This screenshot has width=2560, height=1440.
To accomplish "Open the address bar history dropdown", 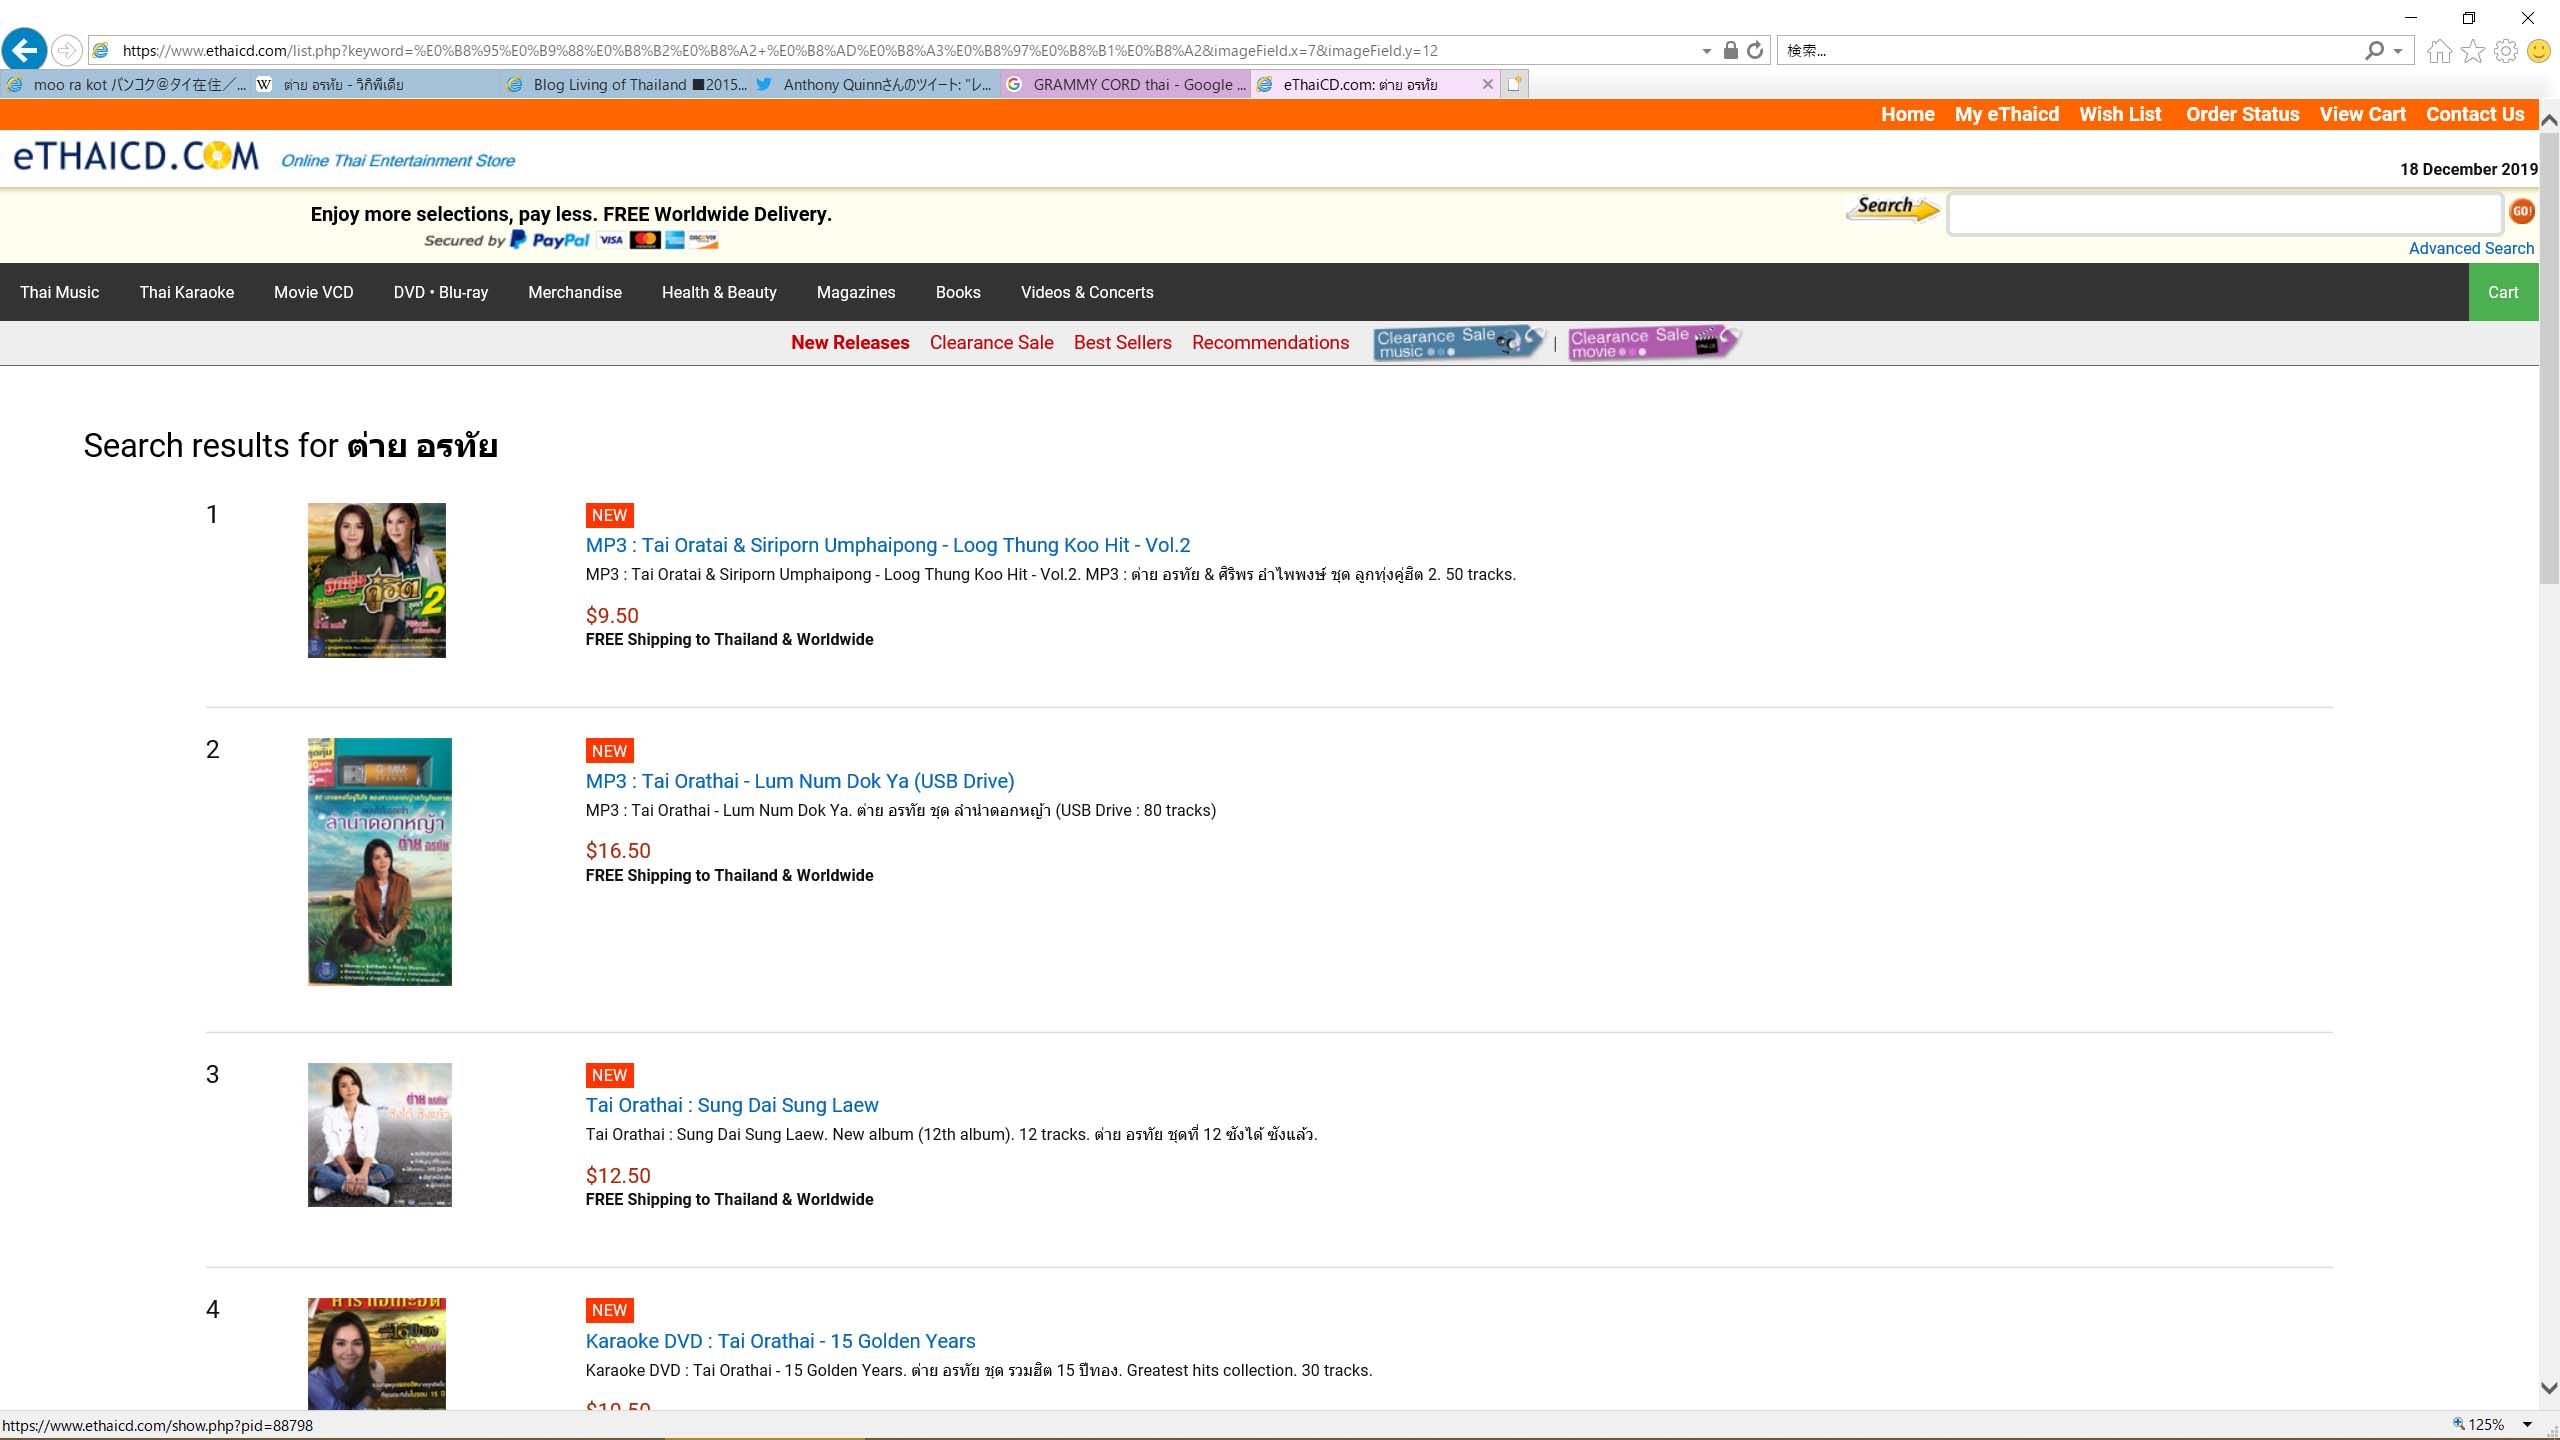I will (x=1706, y=51).
